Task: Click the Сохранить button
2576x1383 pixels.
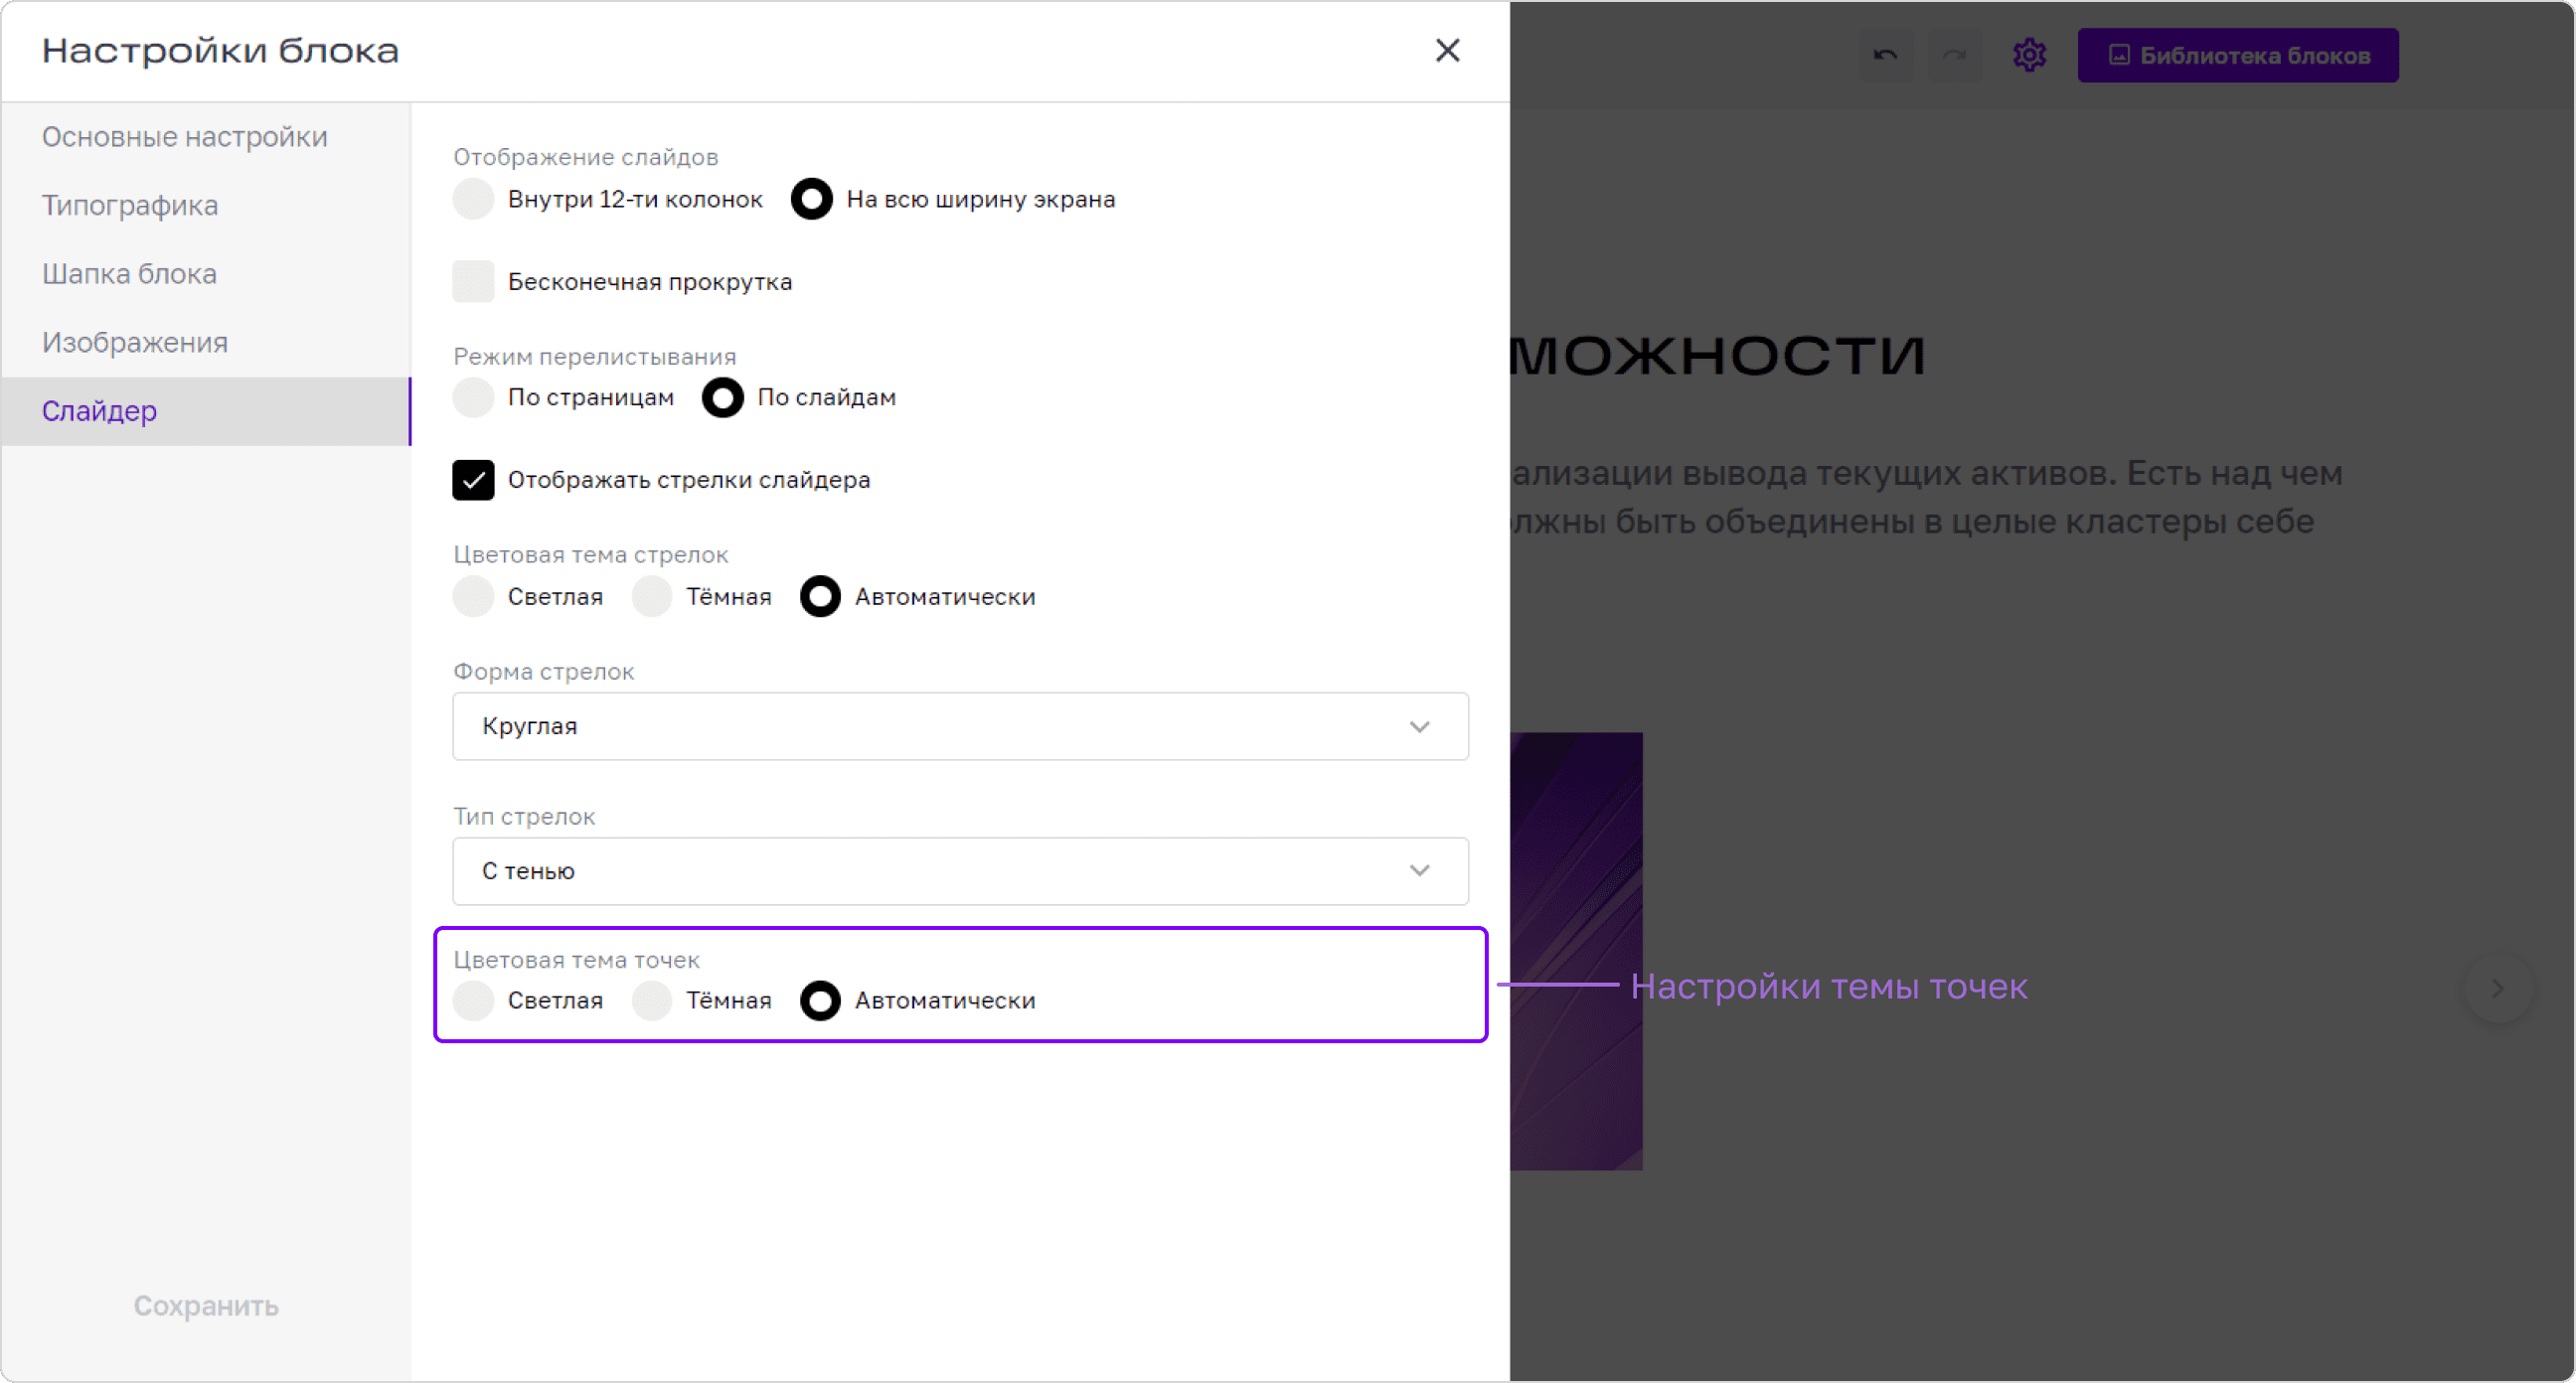Action: [x=206, y=1305]
